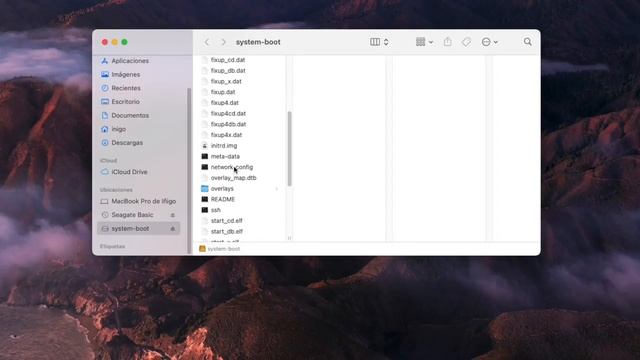Click the initrd.img file icon
640x360 pixels.
205,146
